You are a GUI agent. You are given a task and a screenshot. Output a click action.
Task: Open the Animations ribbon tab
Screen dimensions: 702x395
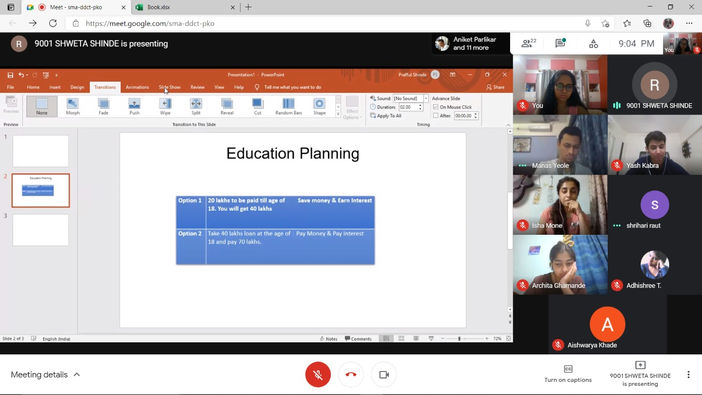(x=137, y=87)
